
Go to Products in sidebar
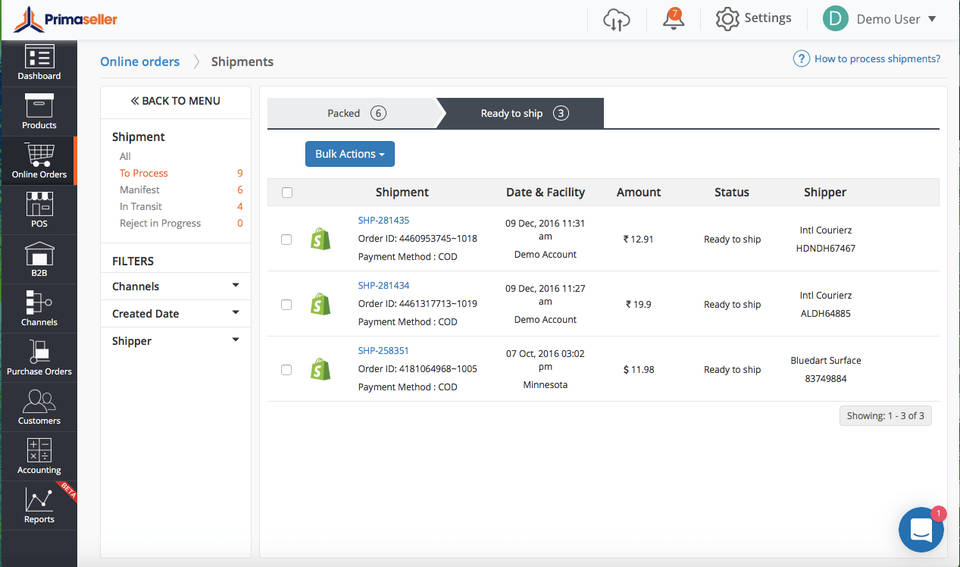(39, 112)
